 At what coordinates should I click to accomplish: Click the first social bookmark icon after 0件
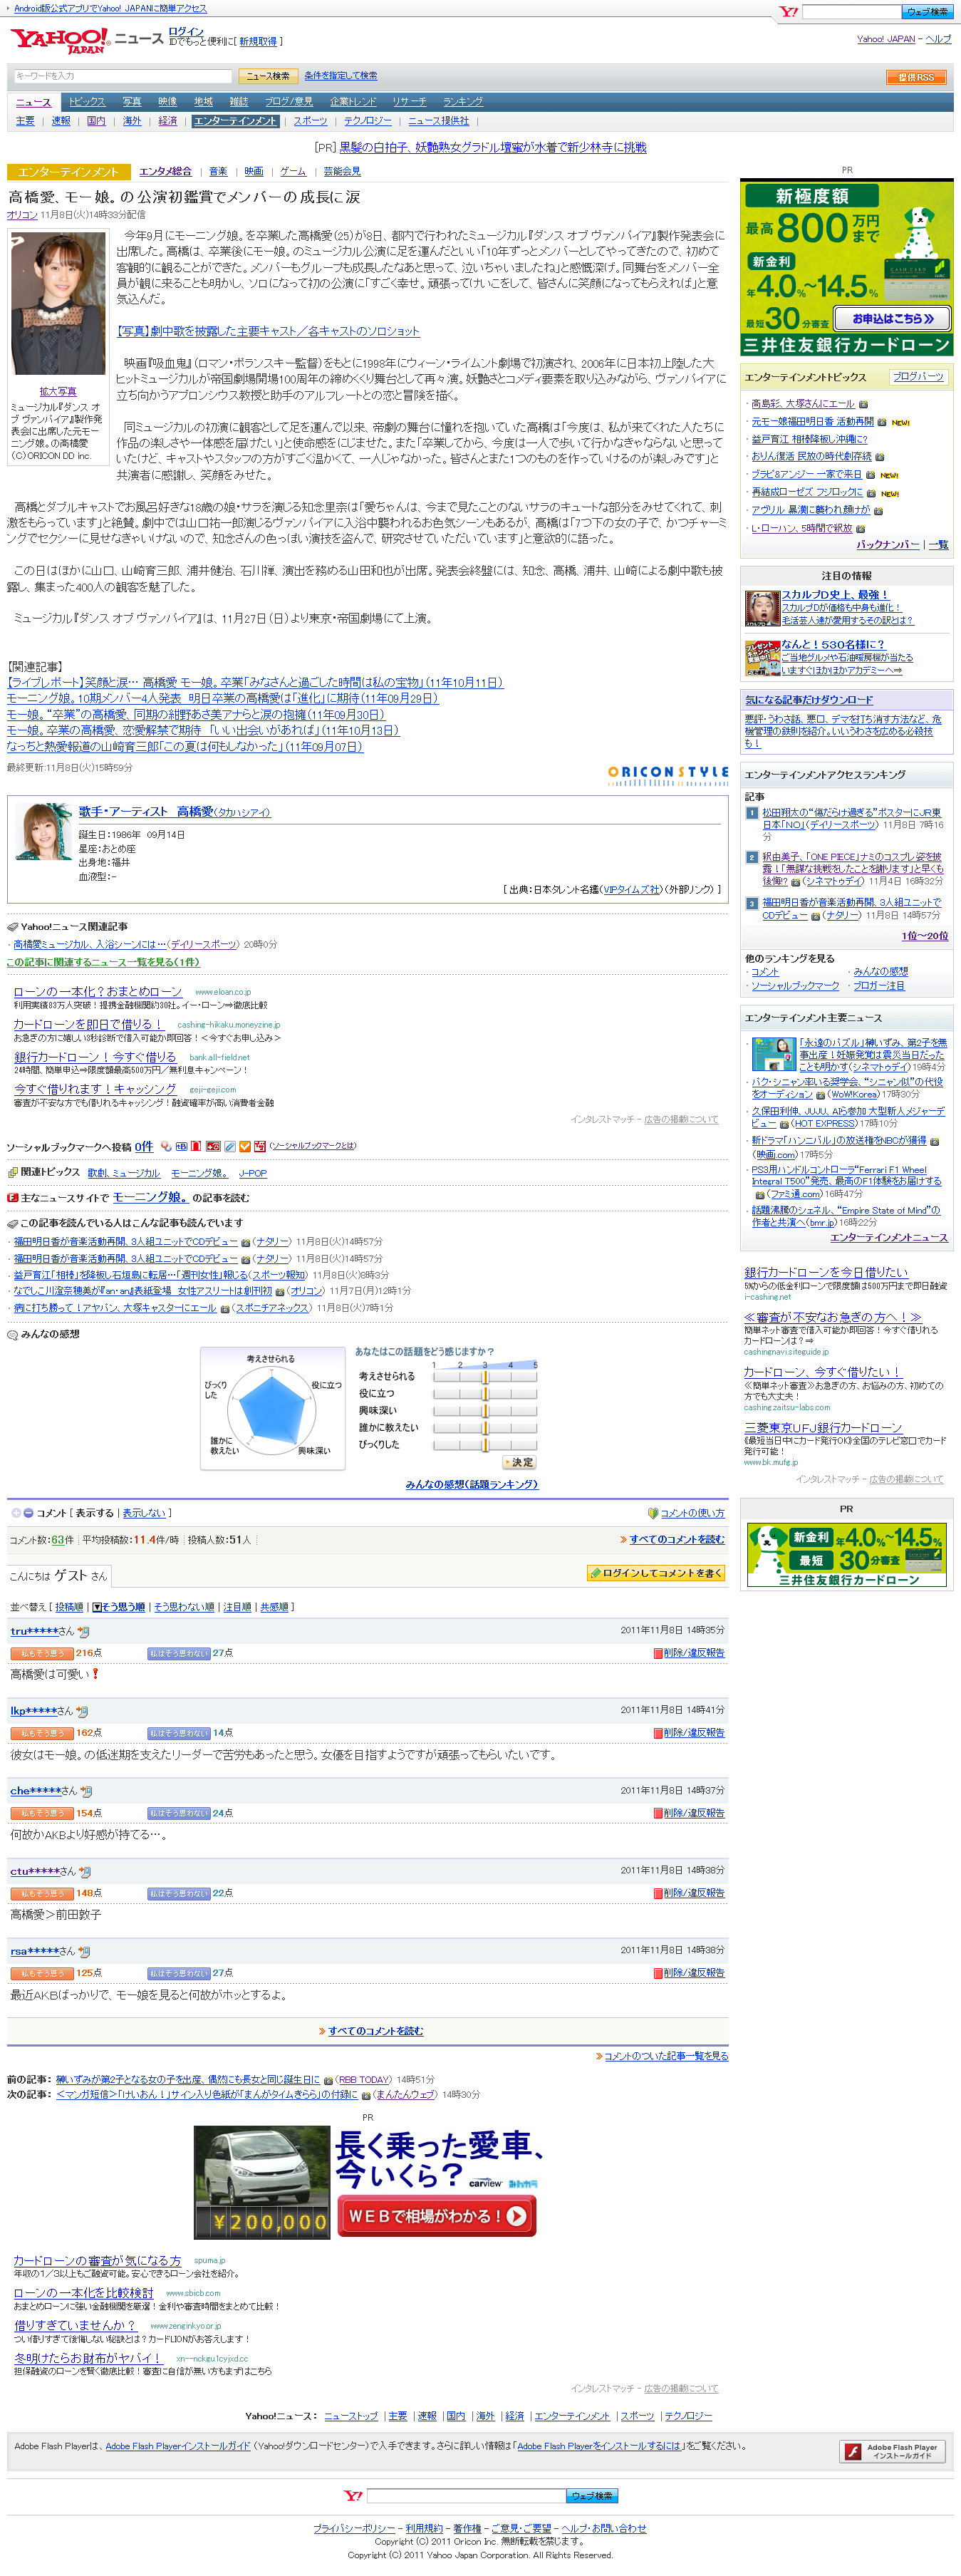pyautogui.click(x=166, y=1146)
